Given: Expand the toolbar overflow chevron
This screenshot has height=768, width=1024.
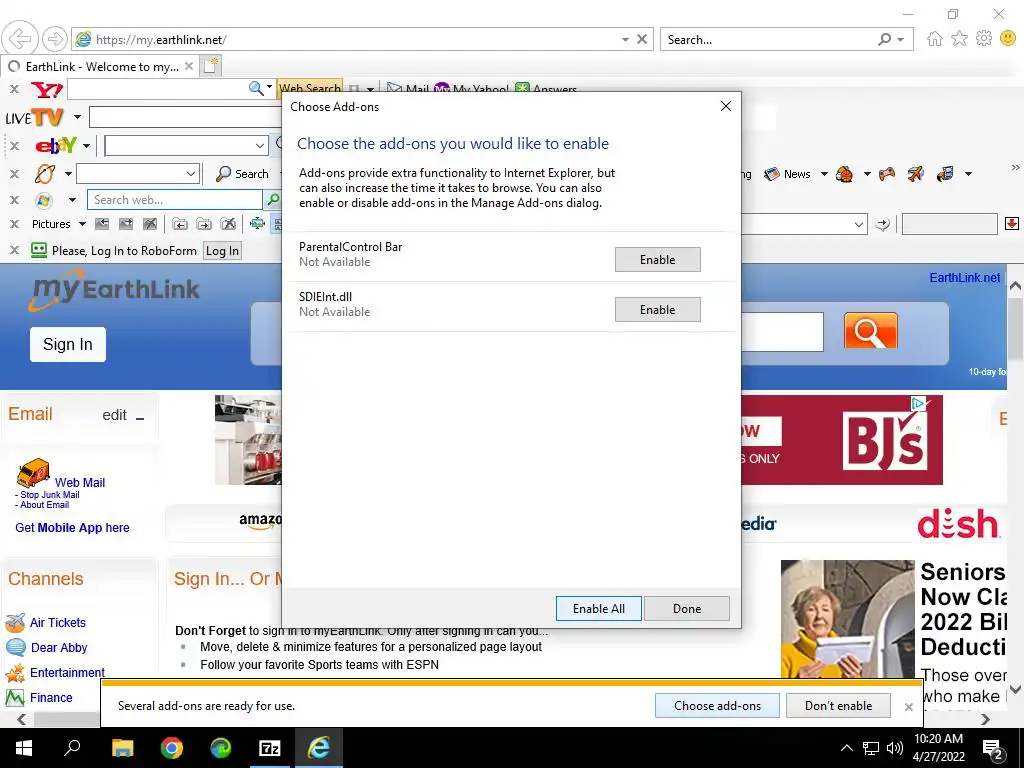Looking at the screenshot, I should point(1016,167).
